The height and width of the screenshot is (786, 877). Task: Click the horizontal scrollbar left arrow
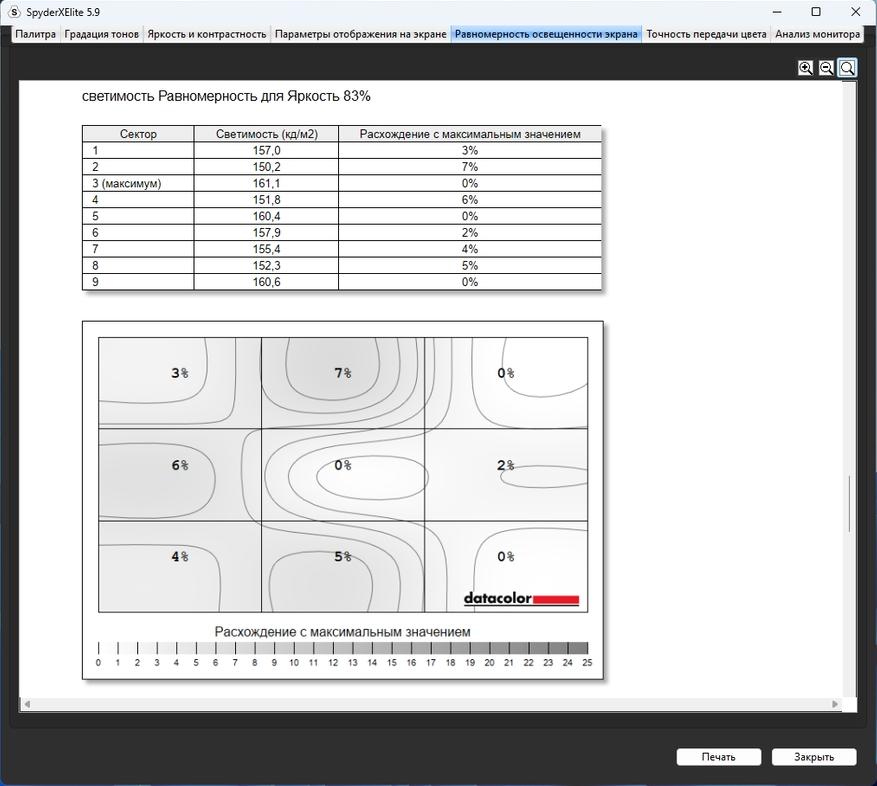(26, 704)
